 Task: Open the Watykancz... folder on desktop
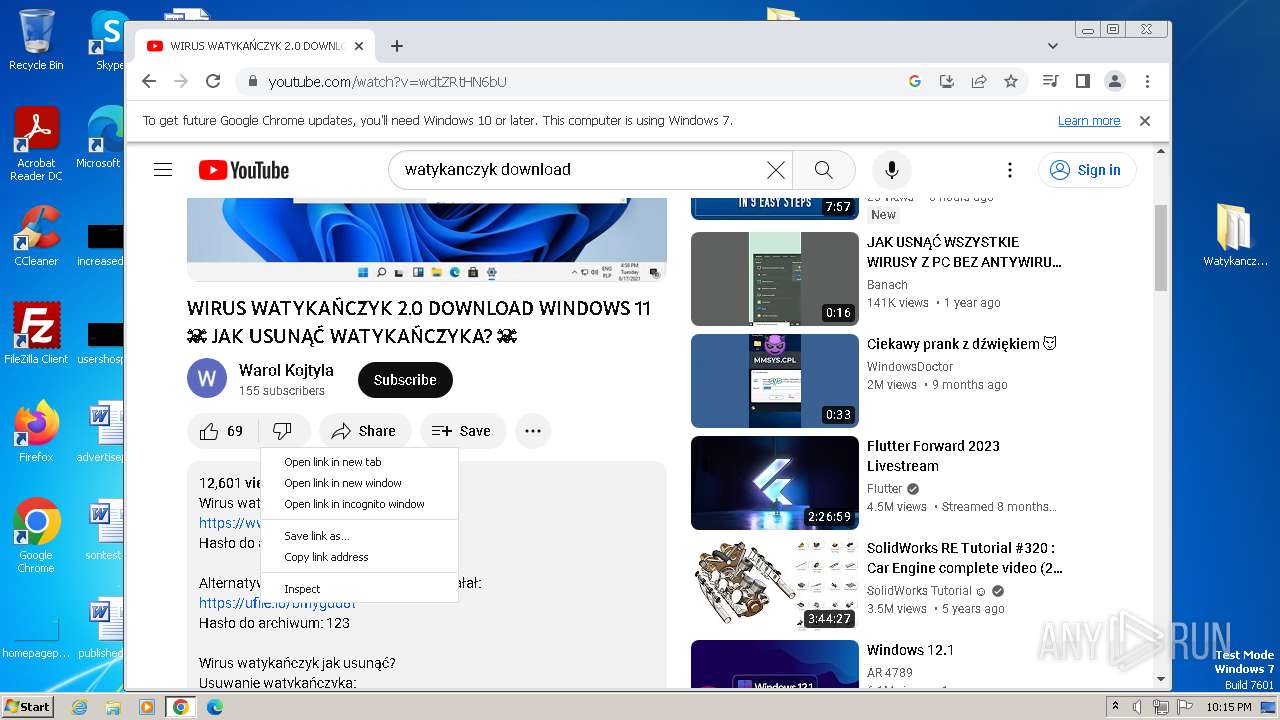click(x=1235, y=236)
